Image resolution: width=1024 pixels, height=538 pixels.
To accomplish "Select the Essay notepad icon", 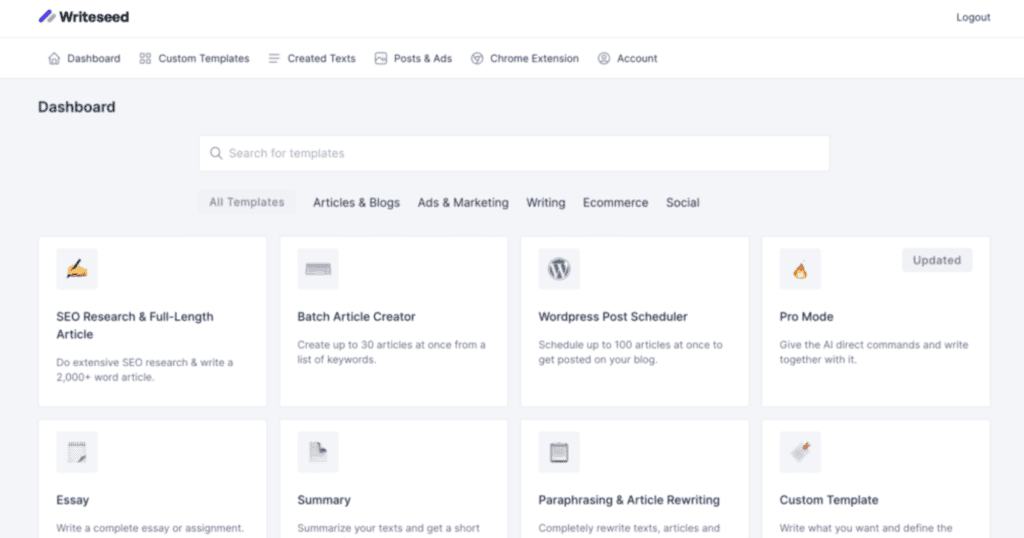I will (x=77, y=452).
